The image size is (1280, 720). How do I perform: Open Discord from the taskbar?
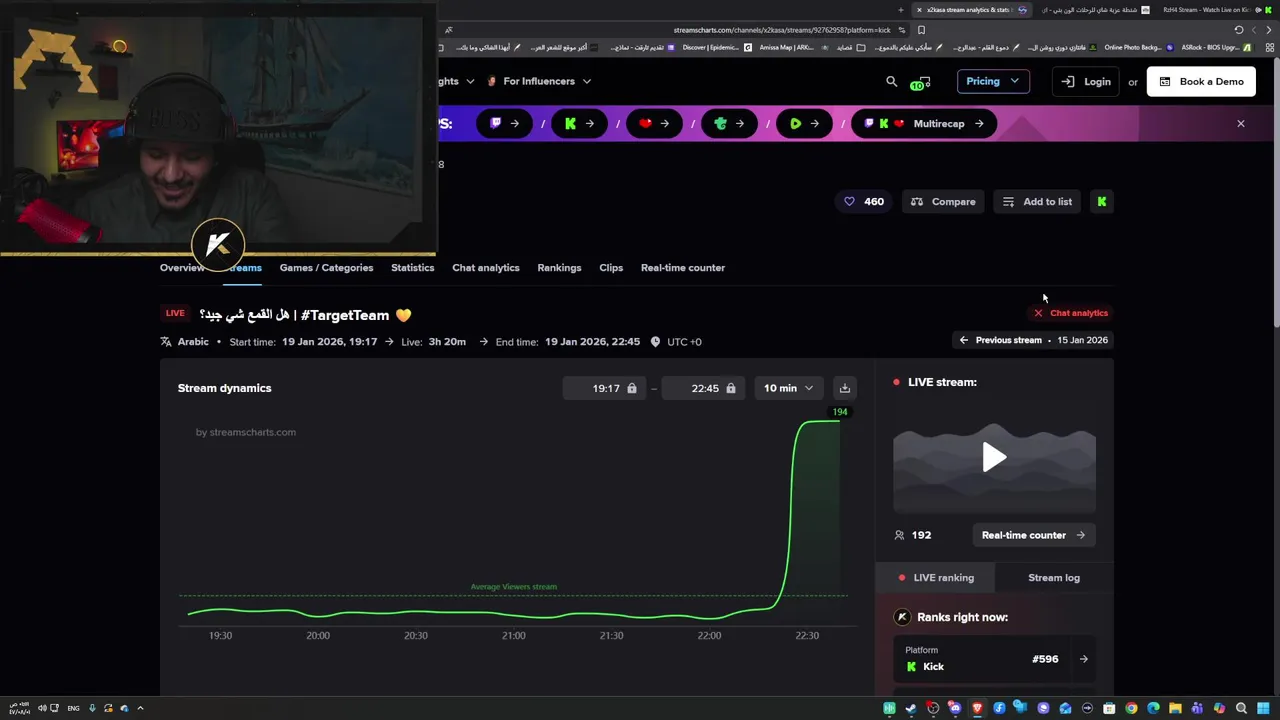pos(955,708)
